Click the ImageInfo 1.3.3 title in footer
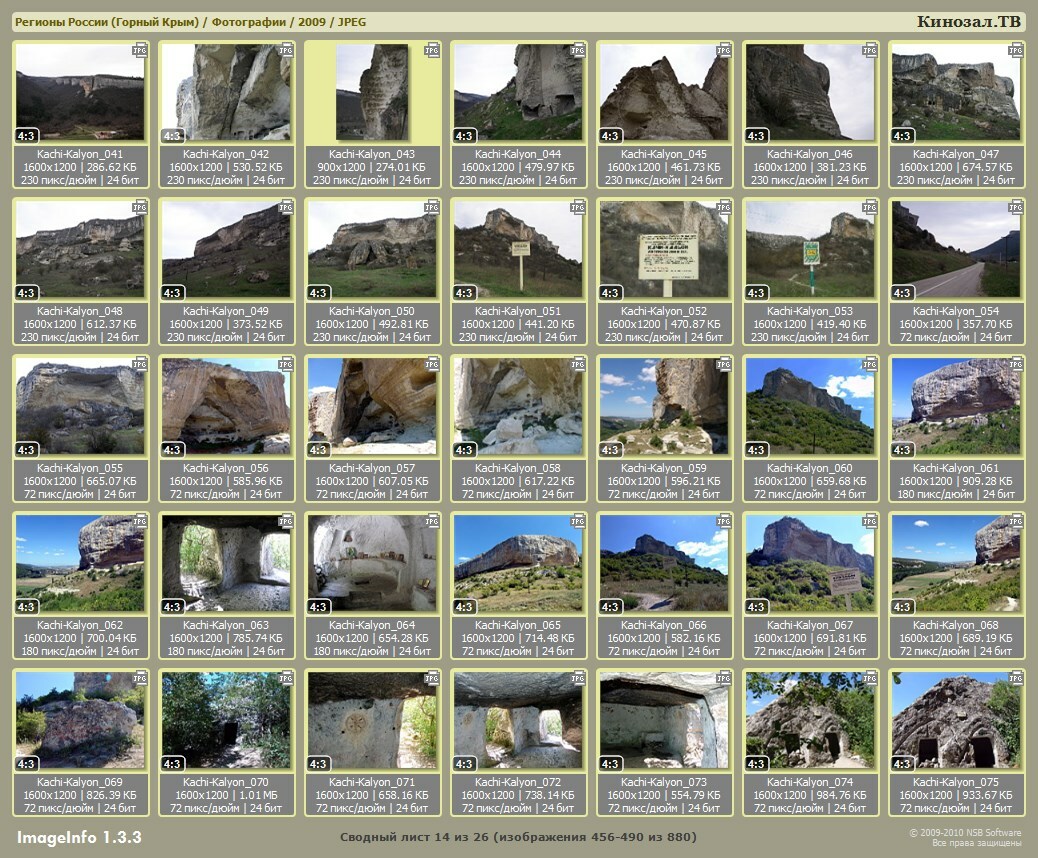 (79, 837)
